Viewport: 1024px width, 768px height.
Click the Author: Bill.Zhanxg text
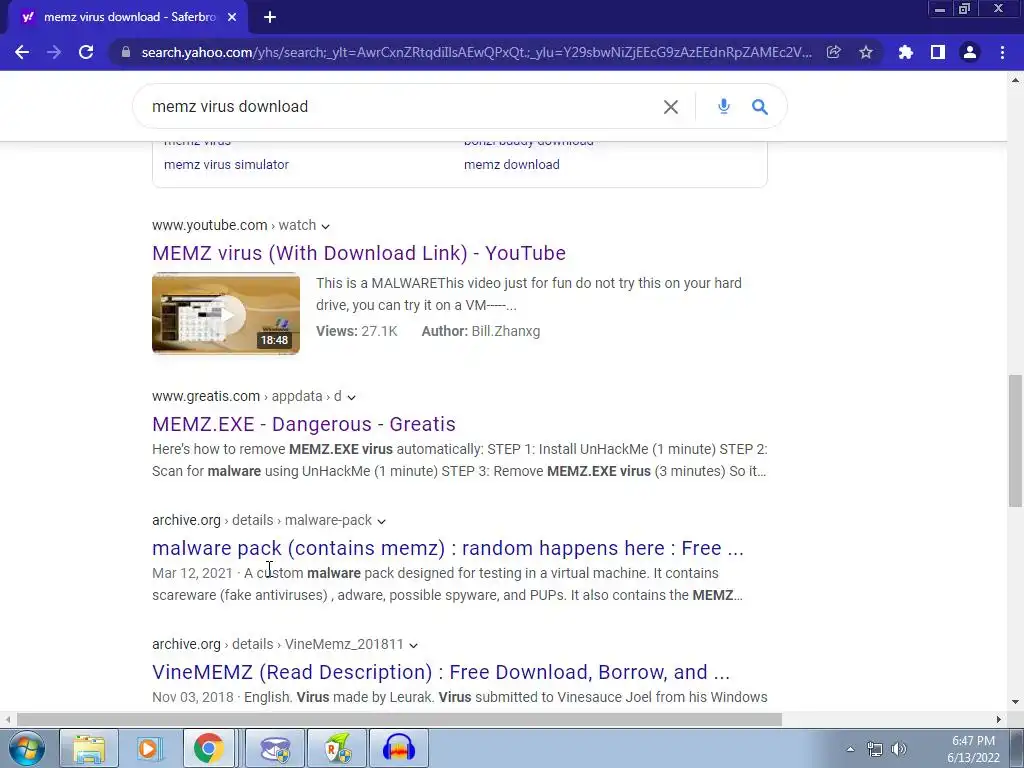[x=481, y=331]
